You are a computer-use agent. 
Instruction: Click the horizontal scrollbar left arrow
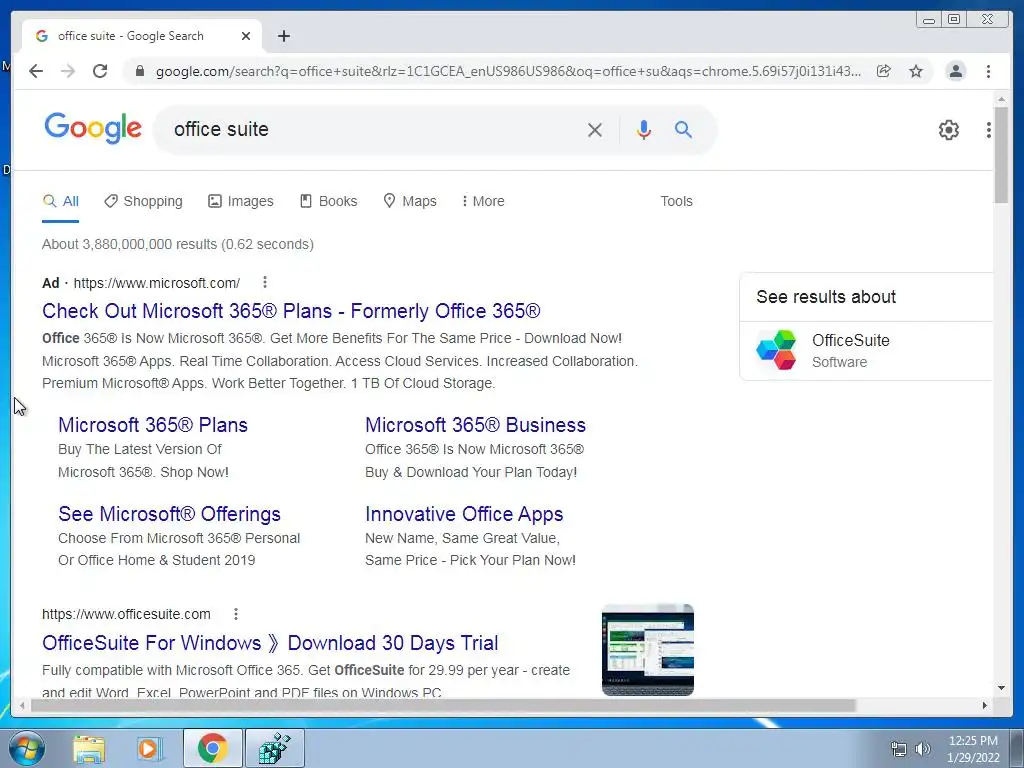click(22, 705)
